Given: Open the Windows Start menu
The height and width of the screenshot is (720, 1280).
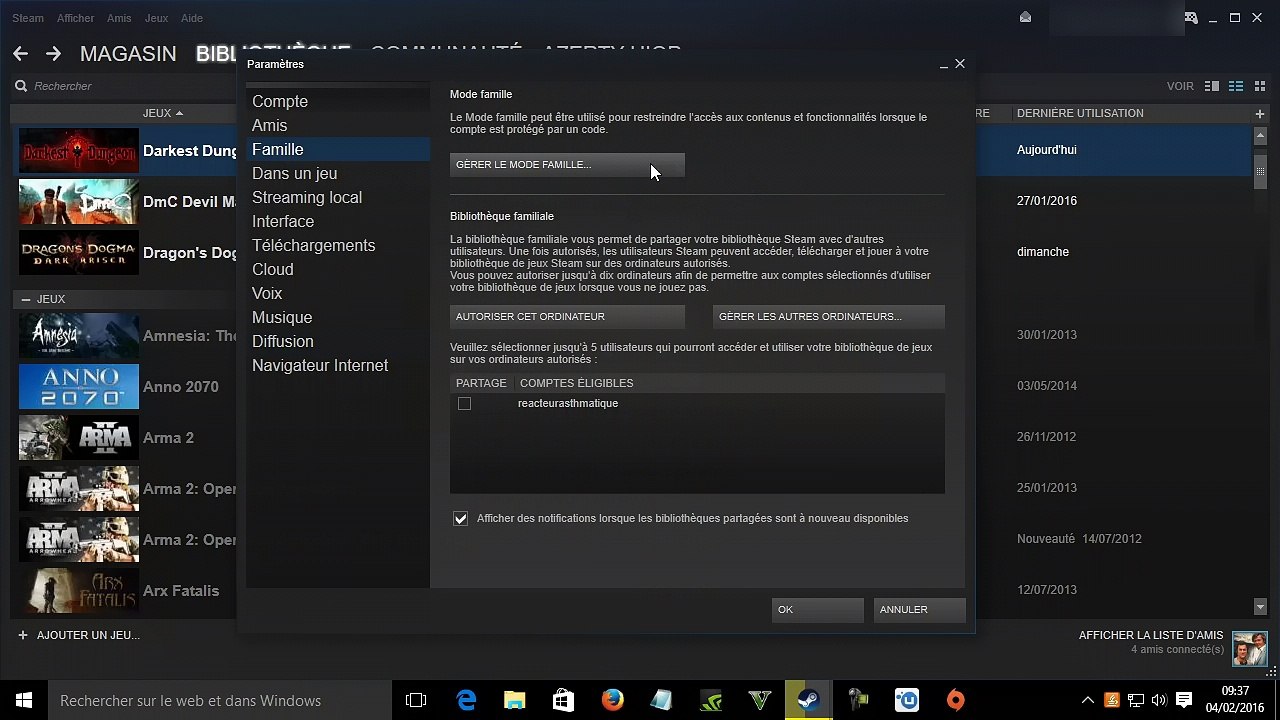Looking at the screenshot, I should 24,700.
